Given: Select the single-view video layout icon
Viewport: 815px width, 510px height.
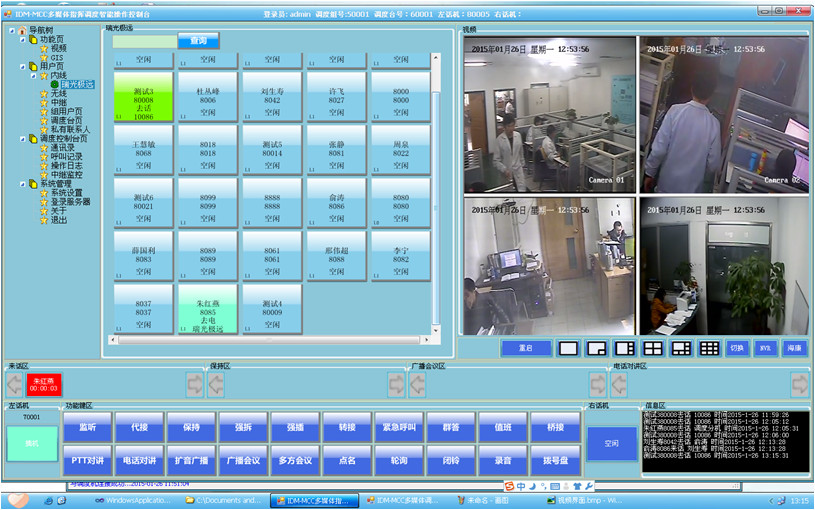Looking at the screenshot, I should pos(568,349).
